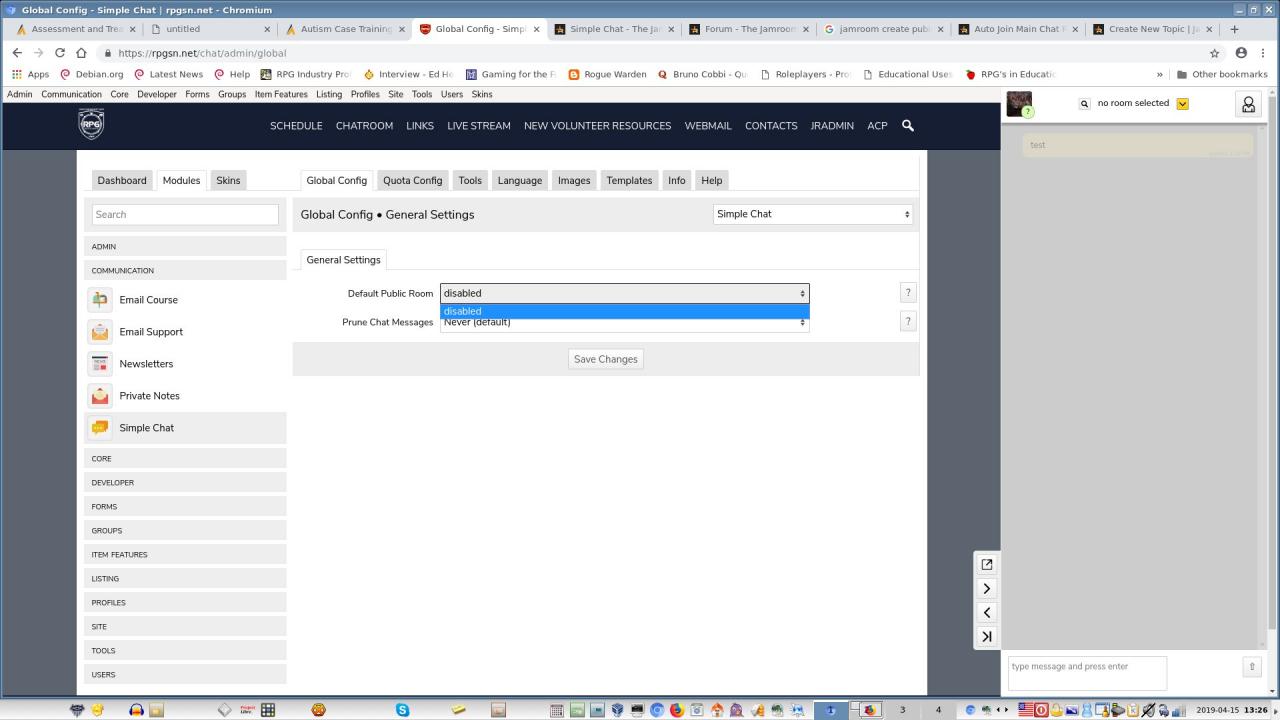This screenshot has width=1280, height=720.
Task: Open the WEBMAIL navigation link
Action: [708, 126]
